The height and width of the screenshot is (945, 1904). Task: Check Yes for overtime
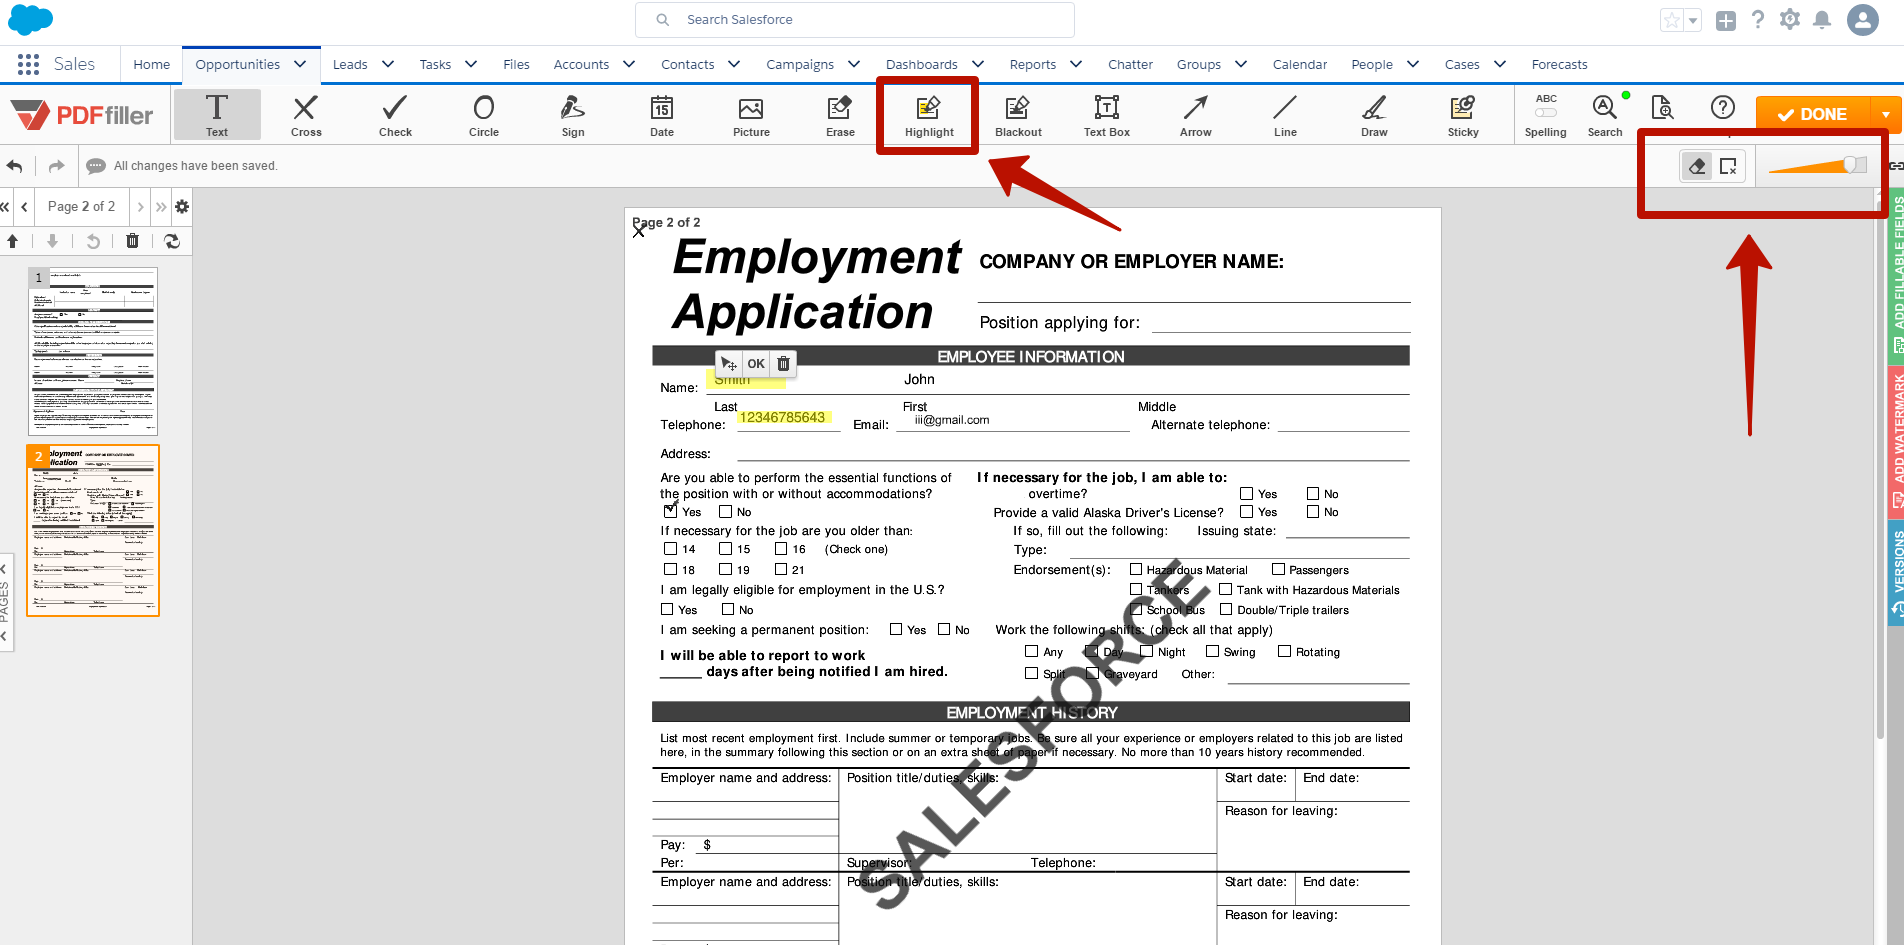pyautogui.click(x=1246, y=493)
